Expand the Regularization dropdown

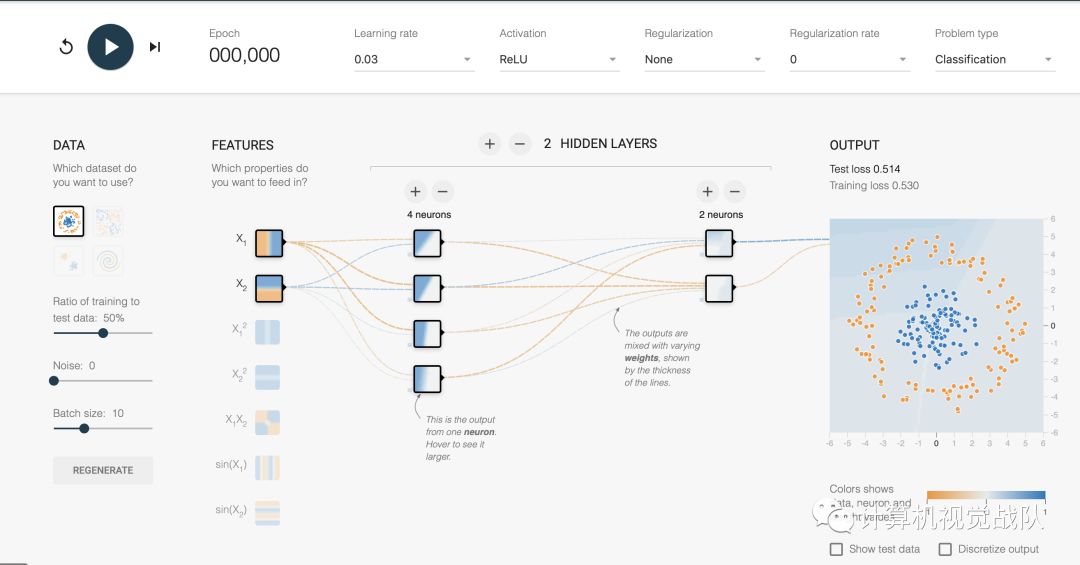703,60
